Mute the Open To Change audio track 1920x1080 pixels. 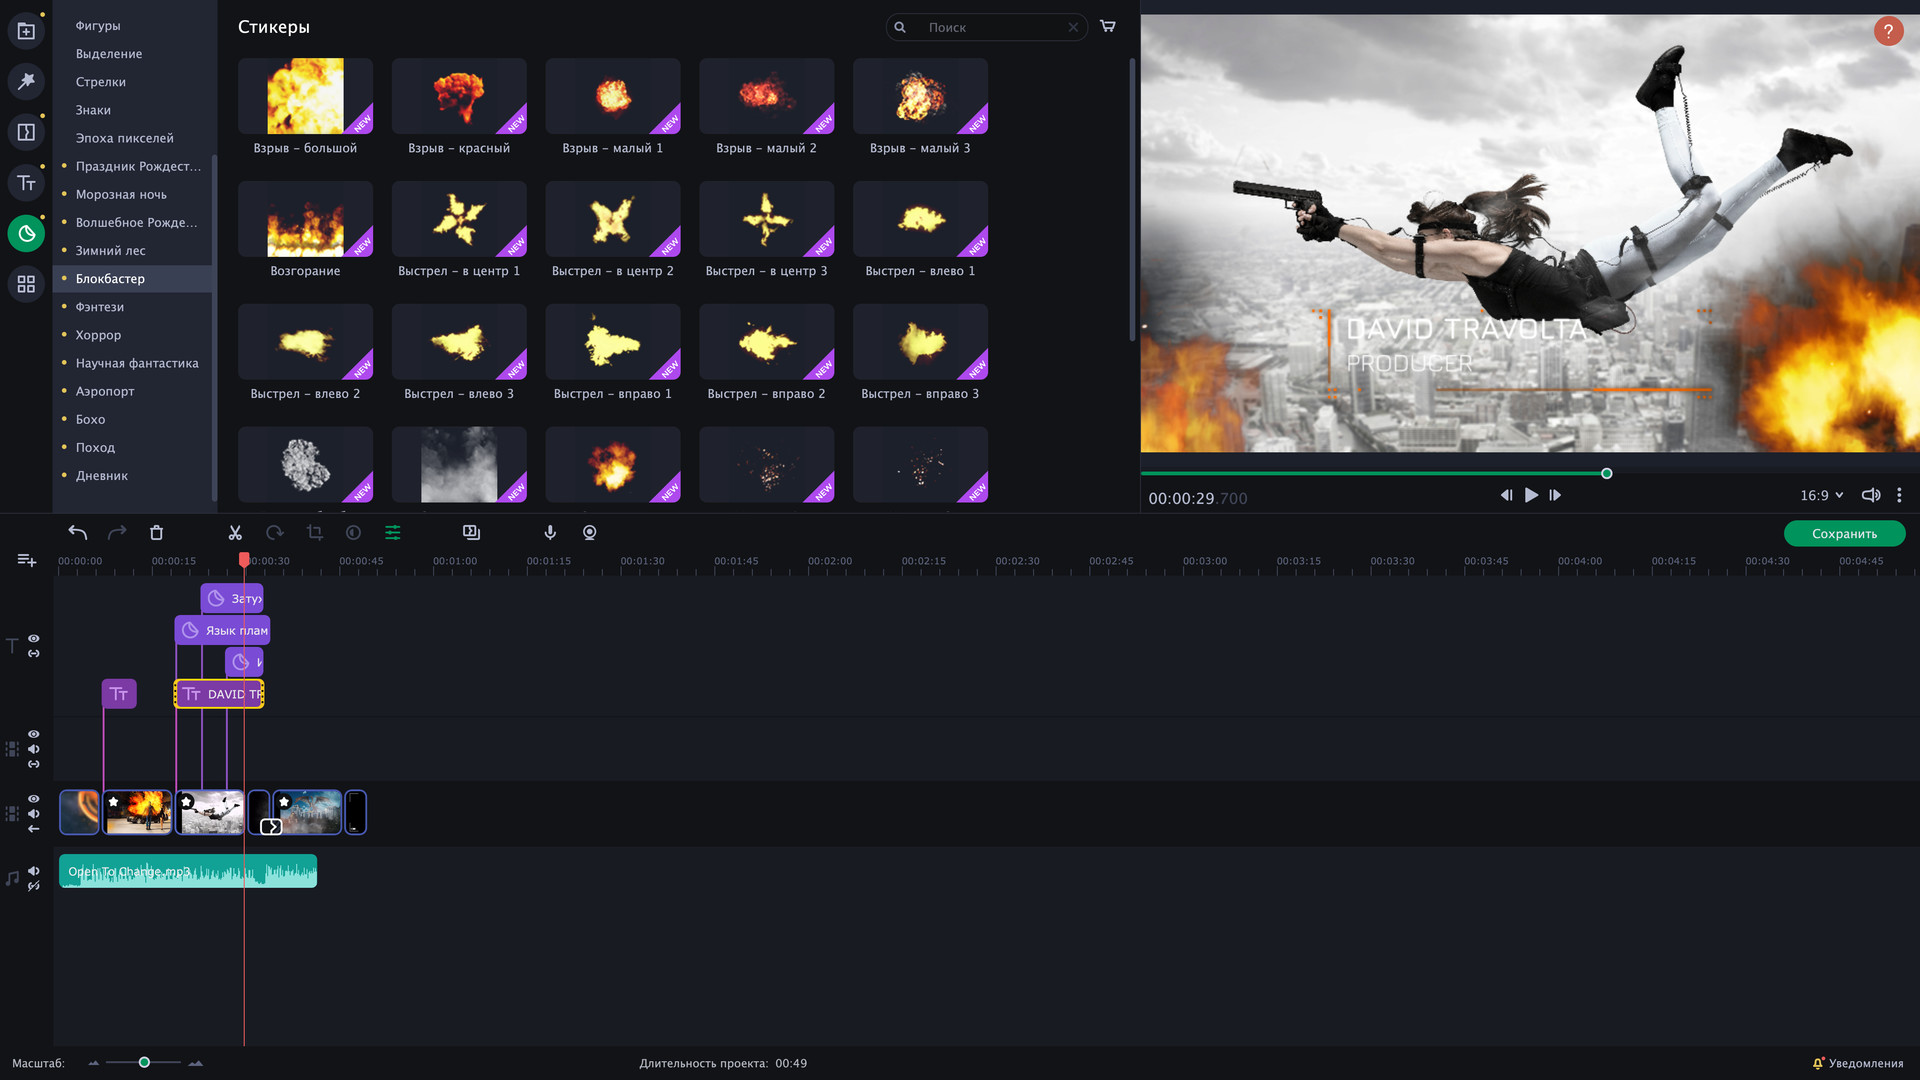tap(34, 871)
